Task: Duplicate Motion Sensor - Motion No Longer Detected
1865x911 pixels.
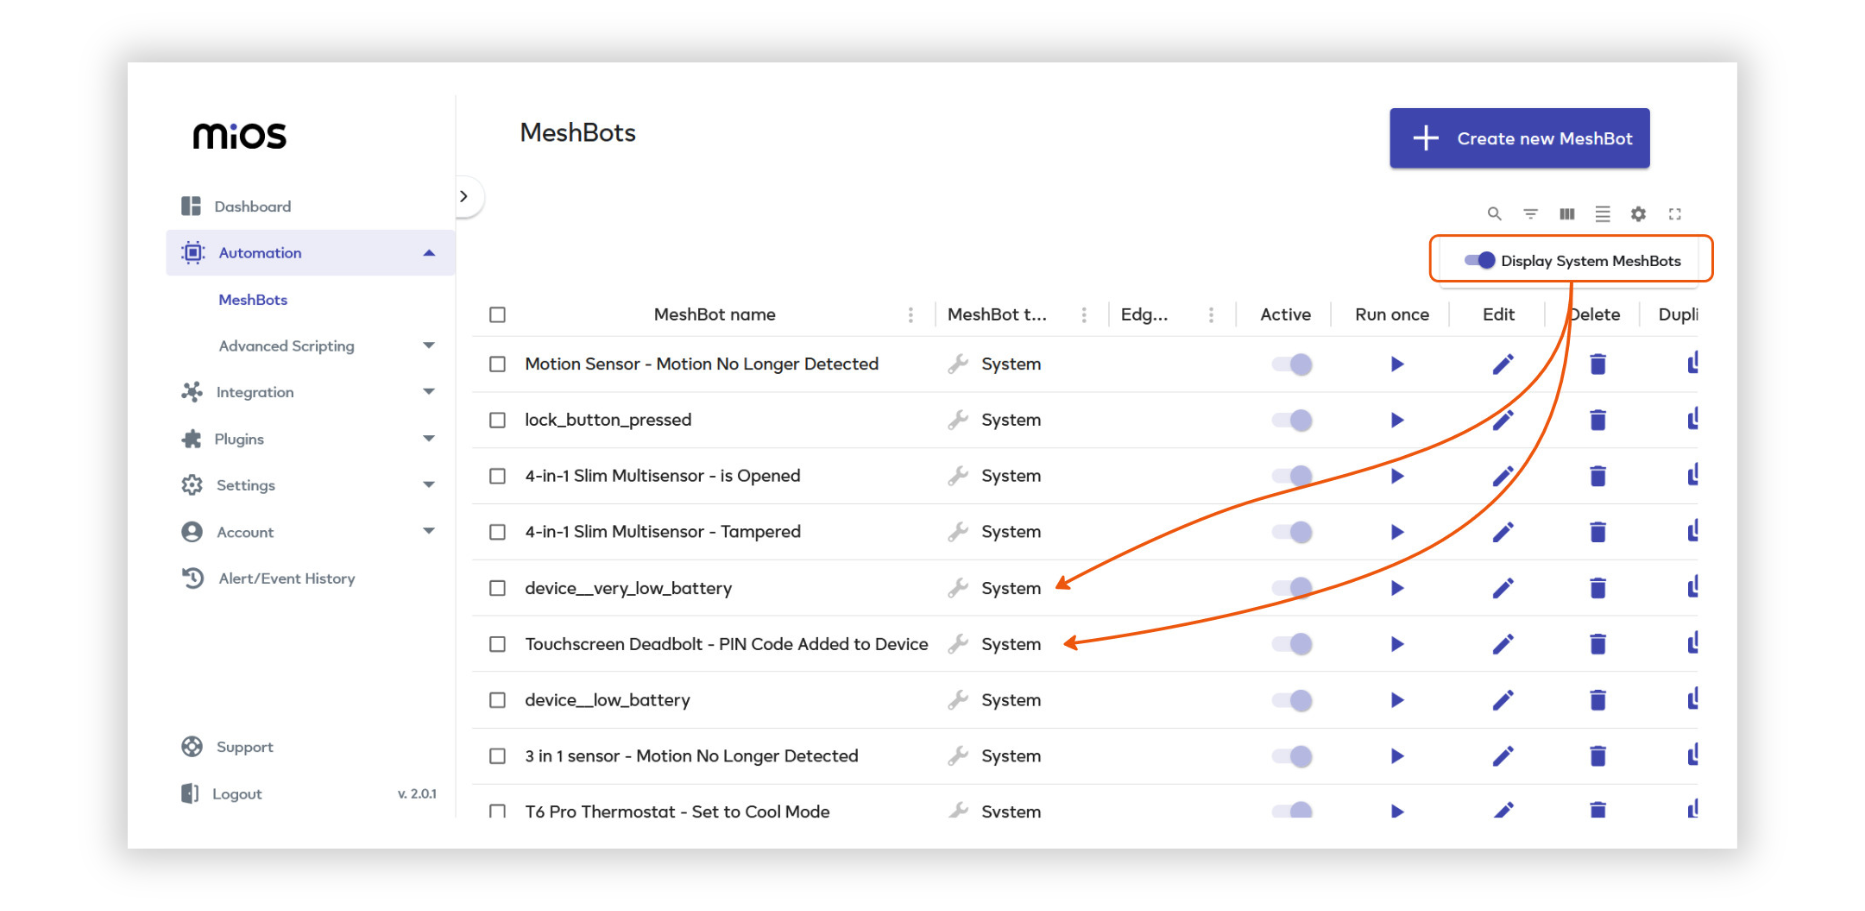Action: click(1692, 363)
